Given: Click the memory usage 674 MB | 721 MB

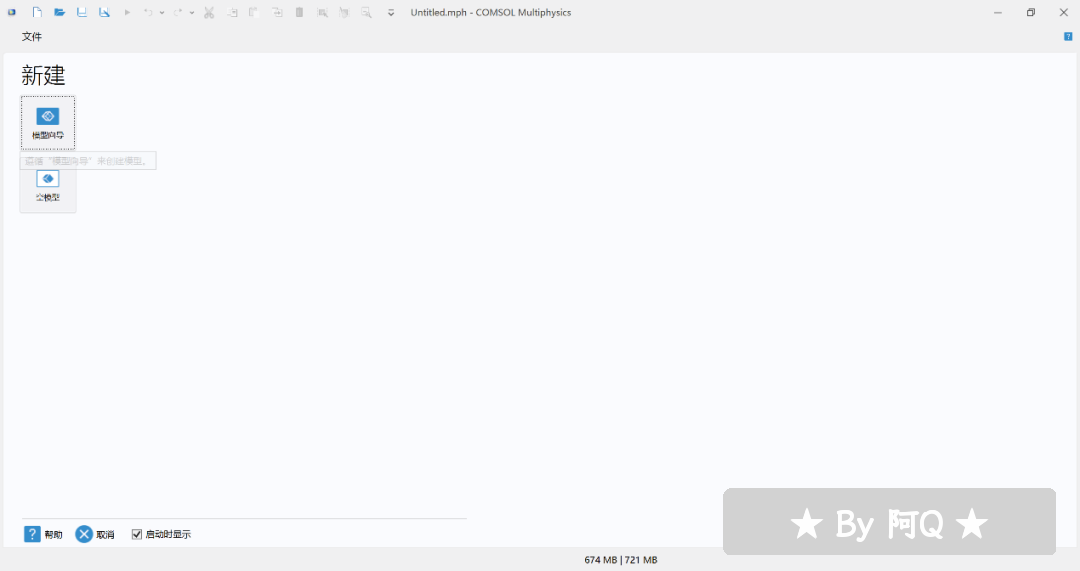Looking at the screenshot, I should point(621,560).
